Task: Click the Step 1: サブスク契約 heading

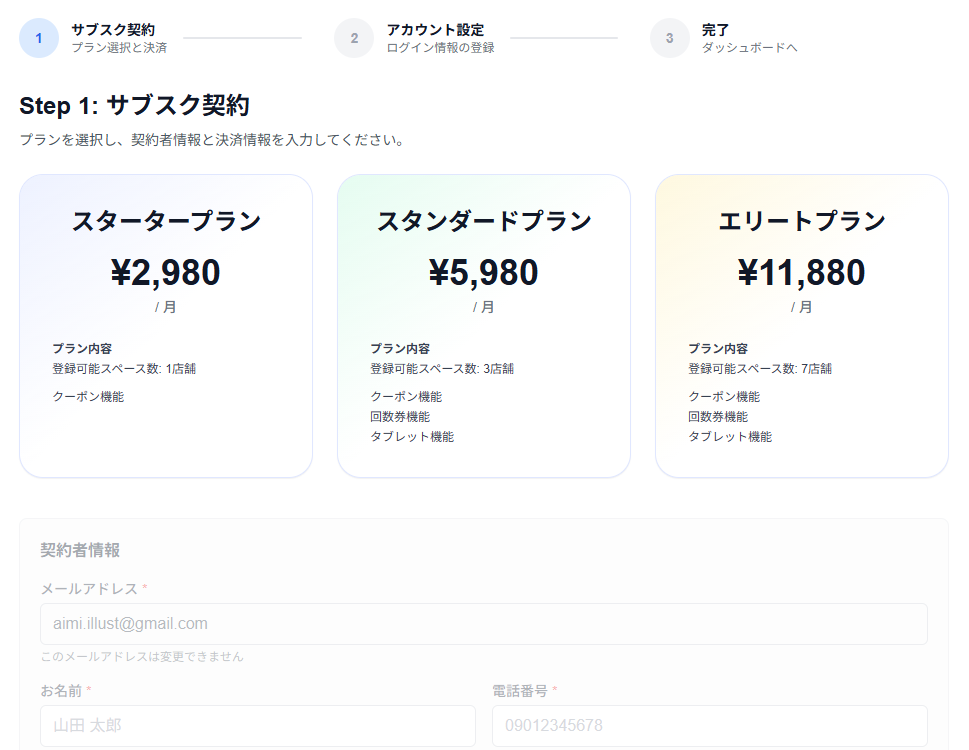Action: click(135, 106)
